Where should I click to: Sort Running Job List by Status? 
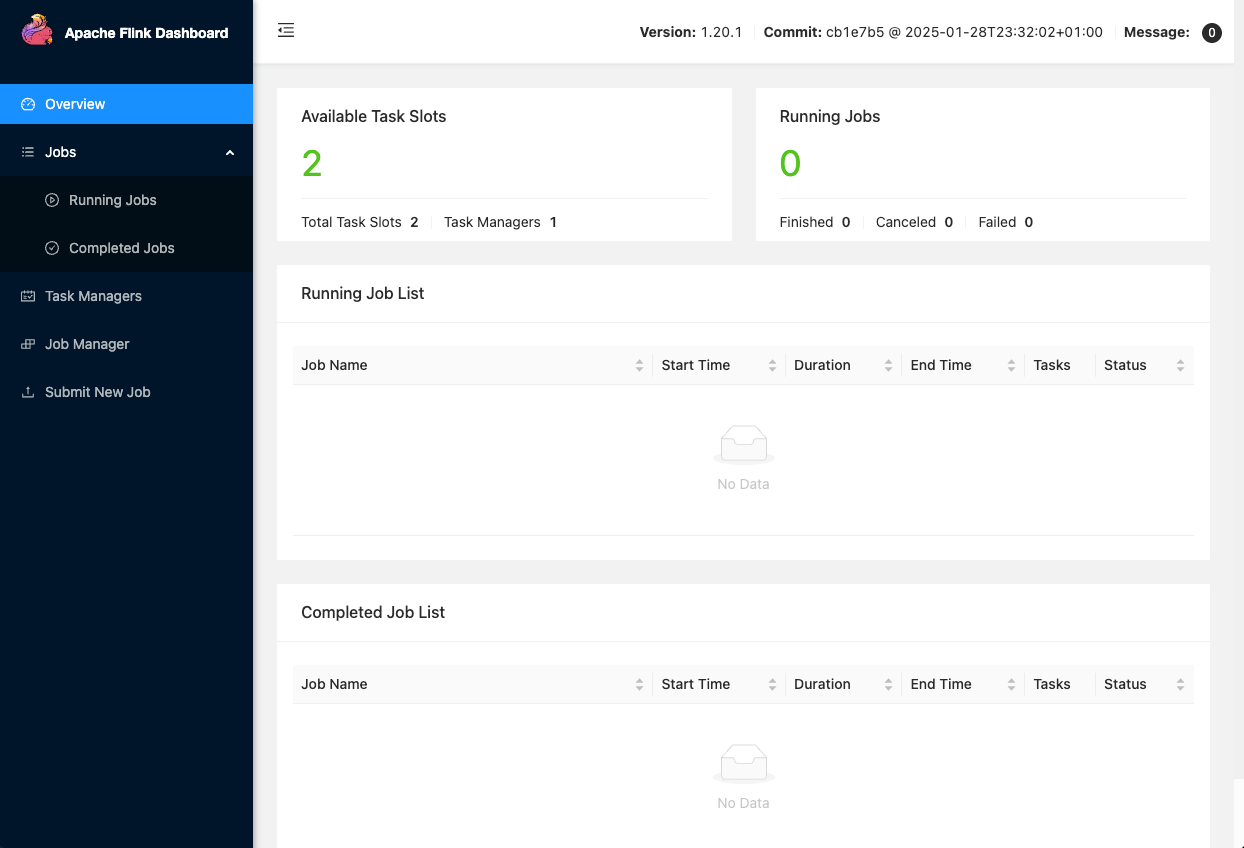(x=1180, y=366)
